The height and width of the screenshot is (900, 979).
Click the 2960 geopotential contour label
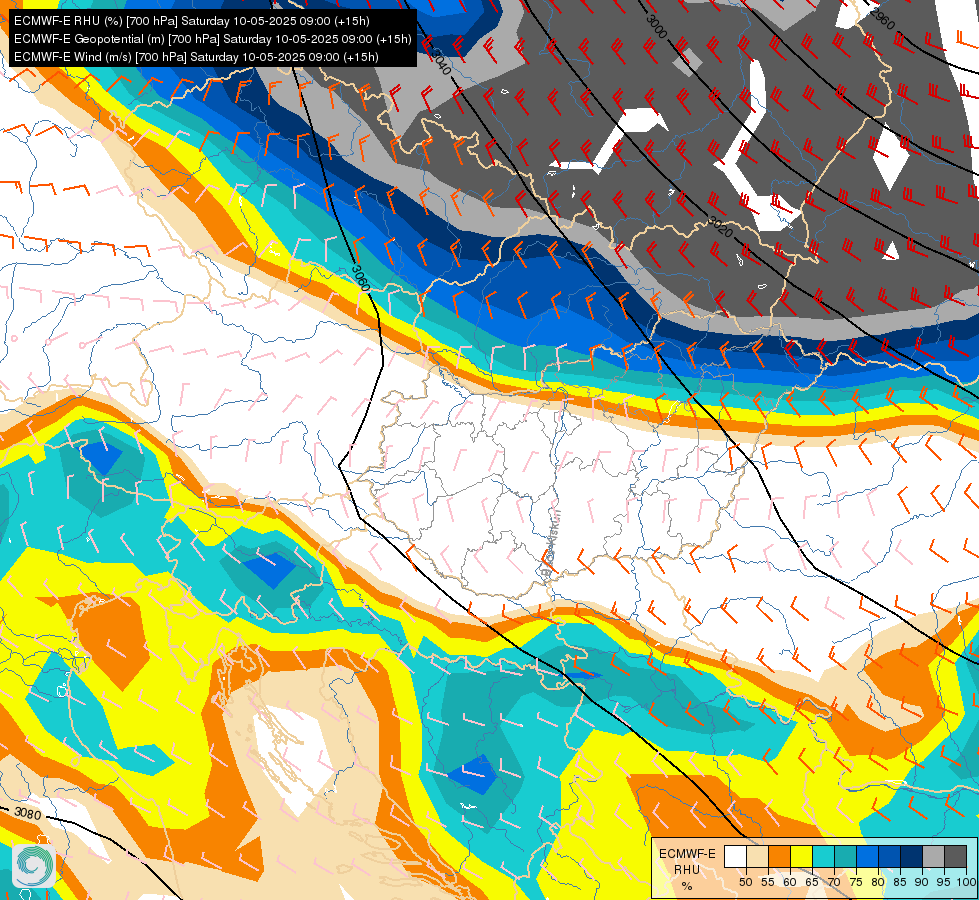click(x=883, y=19)
